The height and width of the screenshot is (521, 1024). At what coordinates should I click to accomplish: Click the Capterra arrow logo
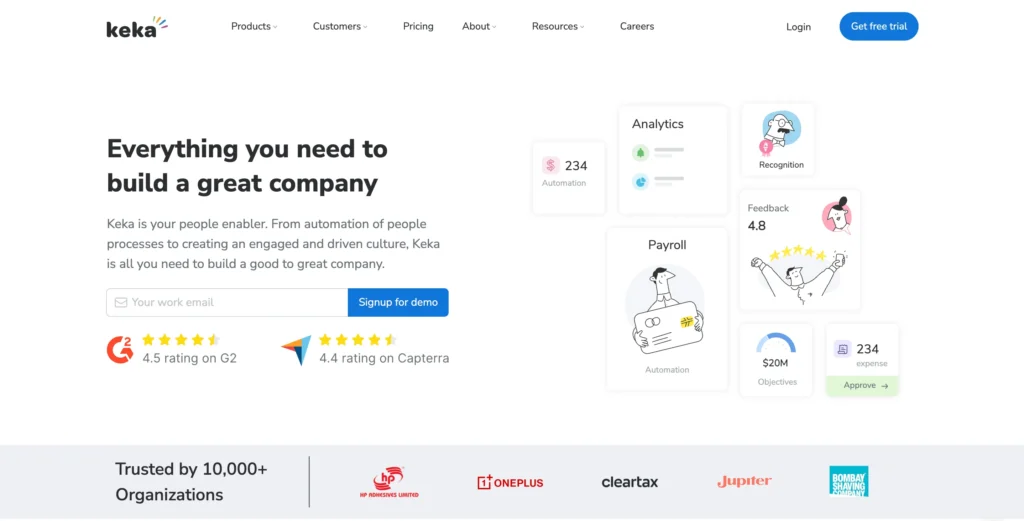tap(296, 351)
